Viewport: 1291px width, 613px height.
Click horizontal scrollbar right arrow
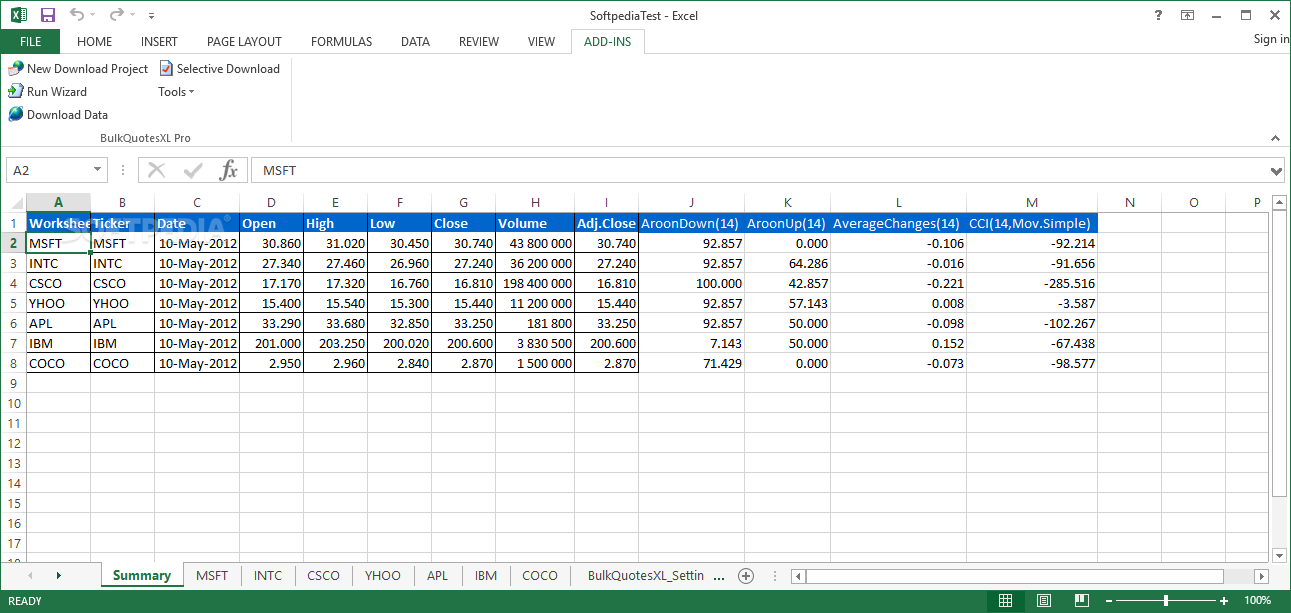pyautogui.click(x=1262, y=576)
